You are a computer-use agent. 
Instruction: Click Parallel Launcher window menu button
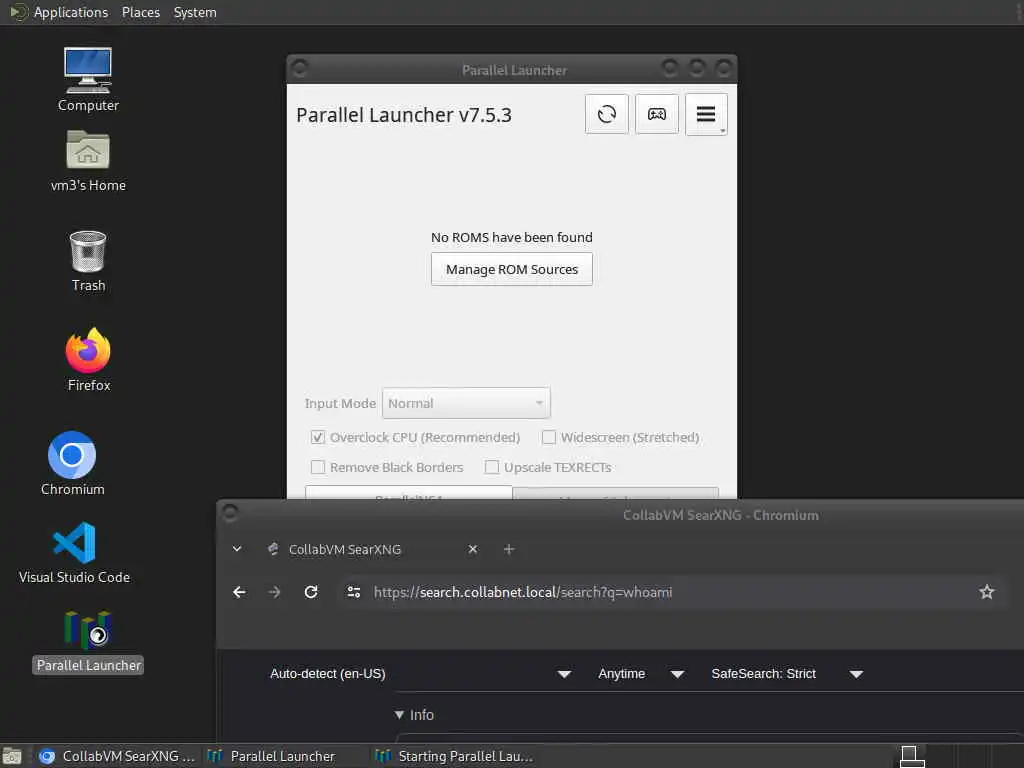300,67
